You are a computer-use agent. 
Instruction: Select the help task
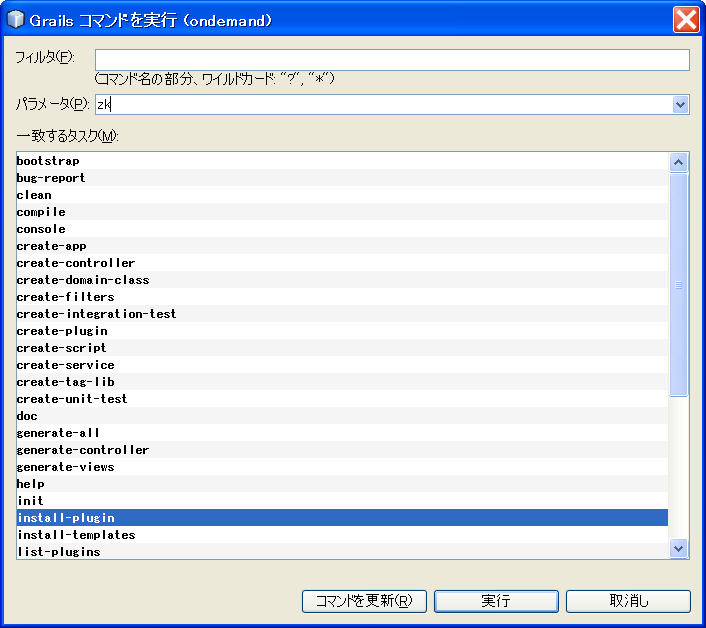click(x=342, y=483)
